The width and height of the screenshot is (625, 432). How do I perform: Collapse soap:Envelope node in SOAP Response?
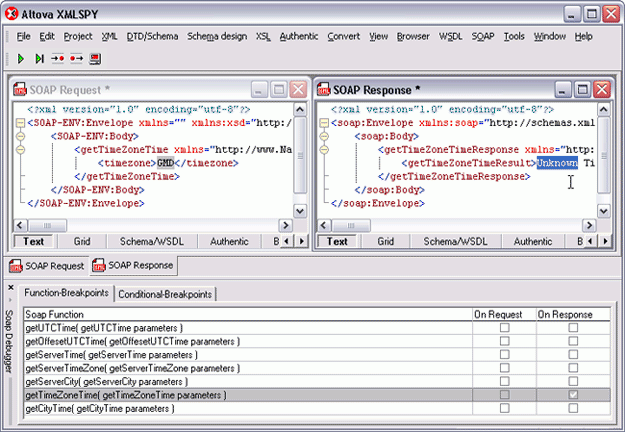pyautogui.click(x=324, y=123)
